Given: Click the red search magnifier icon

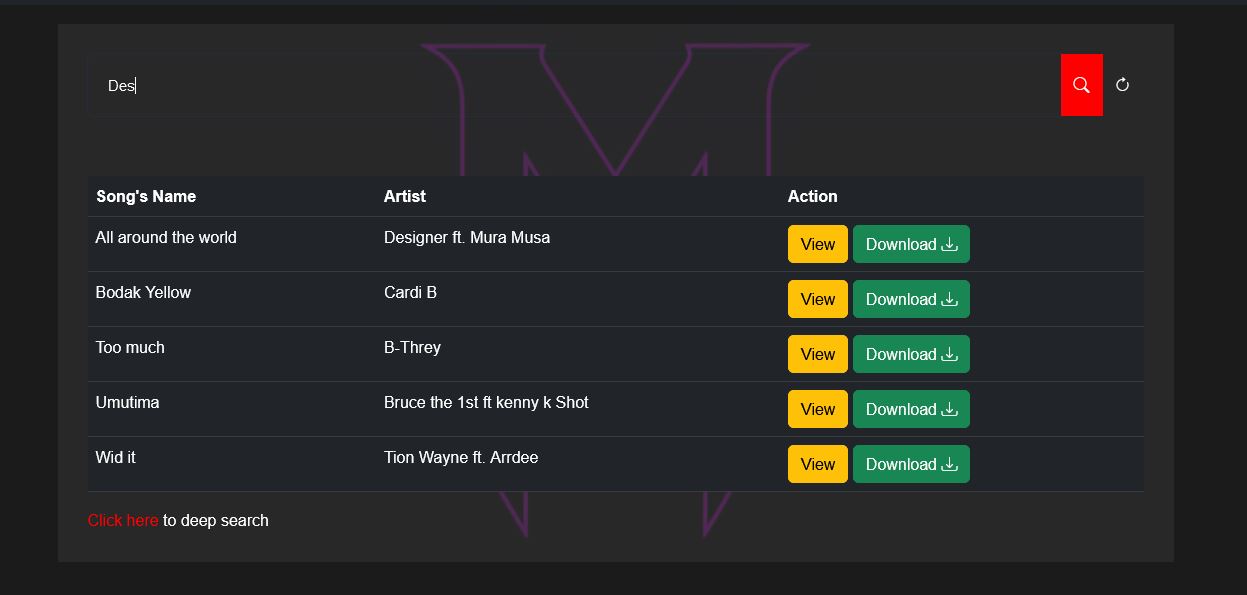Looking at the screenshot, I should (1081, 85).
